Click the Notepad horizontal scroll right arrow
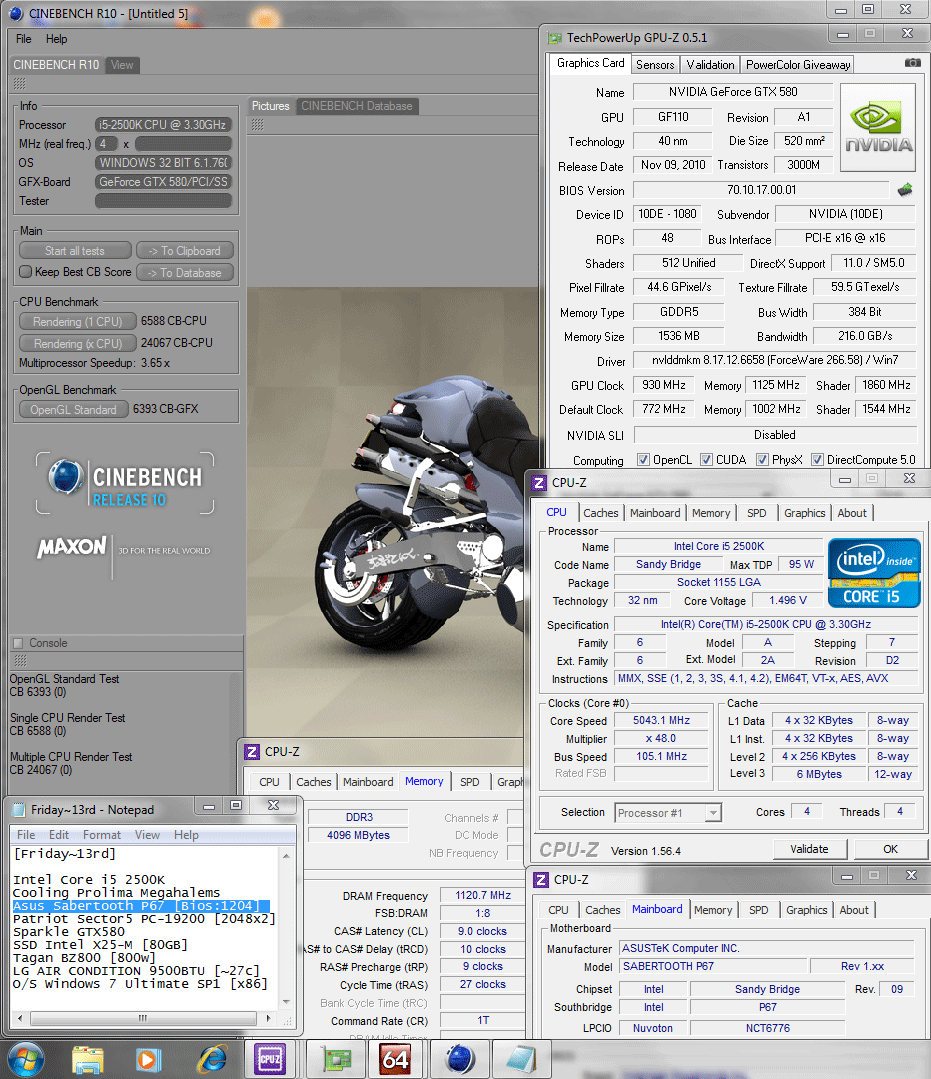This screenshot has width=931, height=1079. tap(268, 1018)
